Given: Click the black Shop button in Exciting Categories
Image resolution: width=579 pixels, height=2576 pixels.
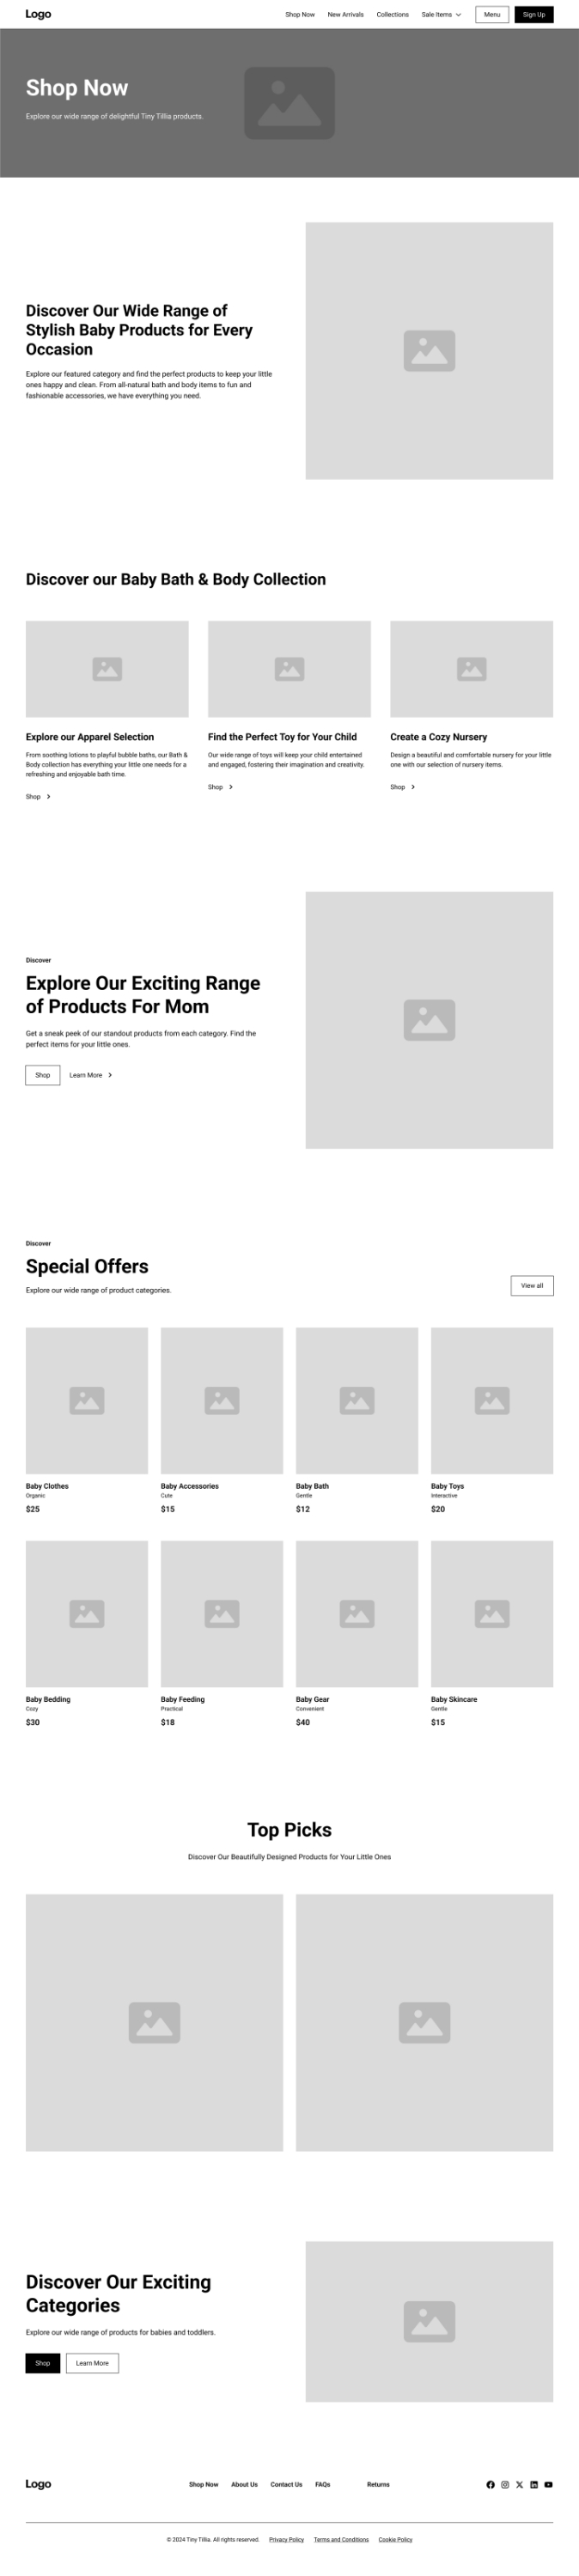Looking at the screenshot, I should click(43, 2363).
